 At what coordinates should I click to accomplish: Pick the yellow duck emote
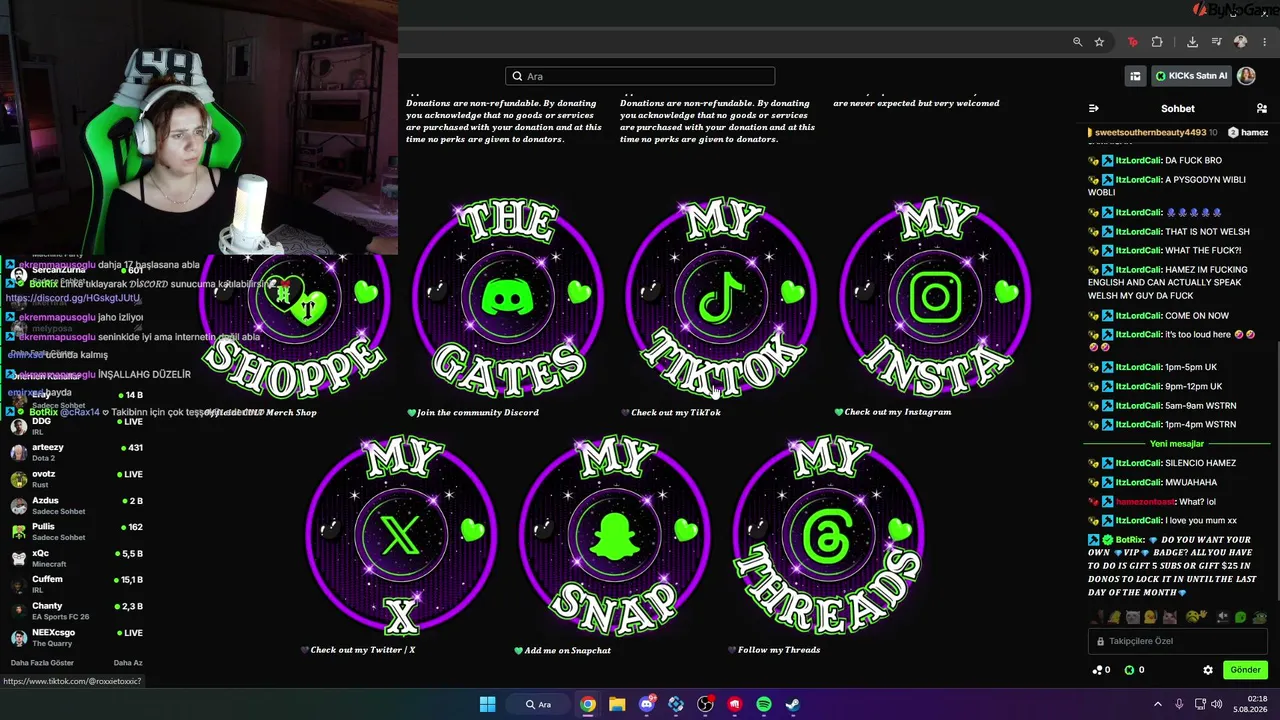[x=1150, y=617]
